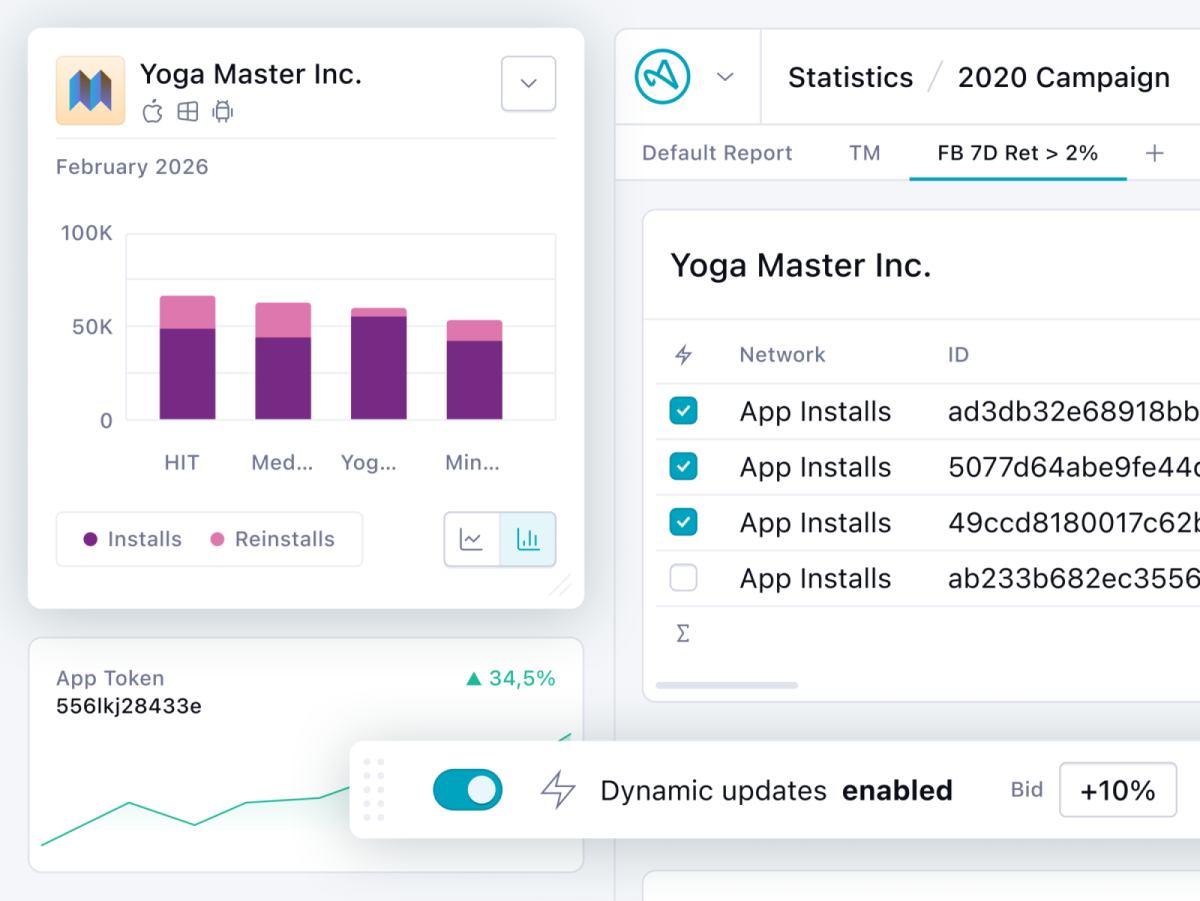Click ID cell 5077d64abe9fe44
1200x901 pixels.
[x=1073, y=467]
